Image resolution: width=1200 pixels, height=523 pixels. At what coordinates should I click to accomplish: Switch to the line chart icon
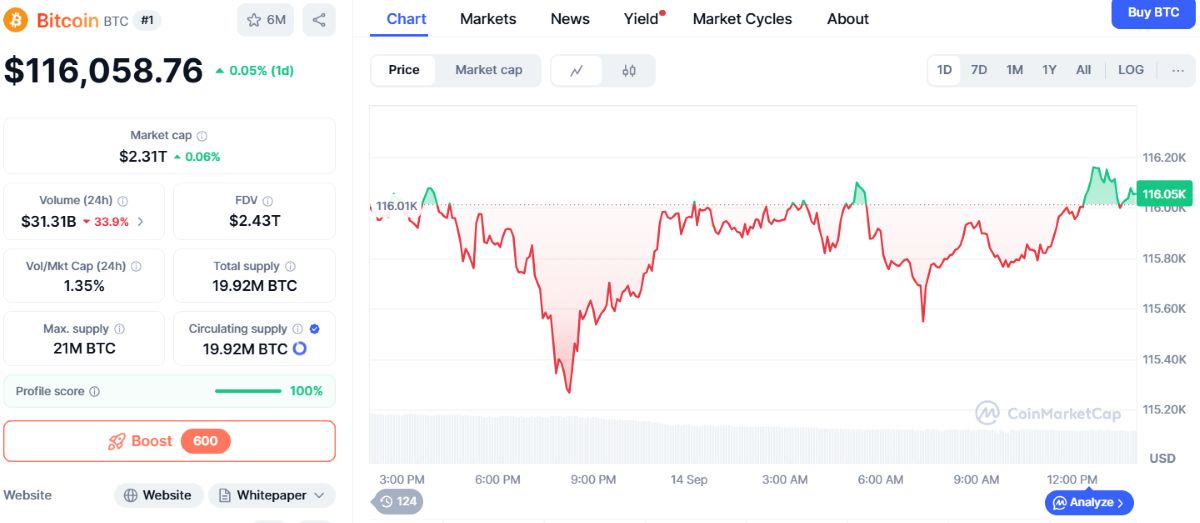(577, 70)
